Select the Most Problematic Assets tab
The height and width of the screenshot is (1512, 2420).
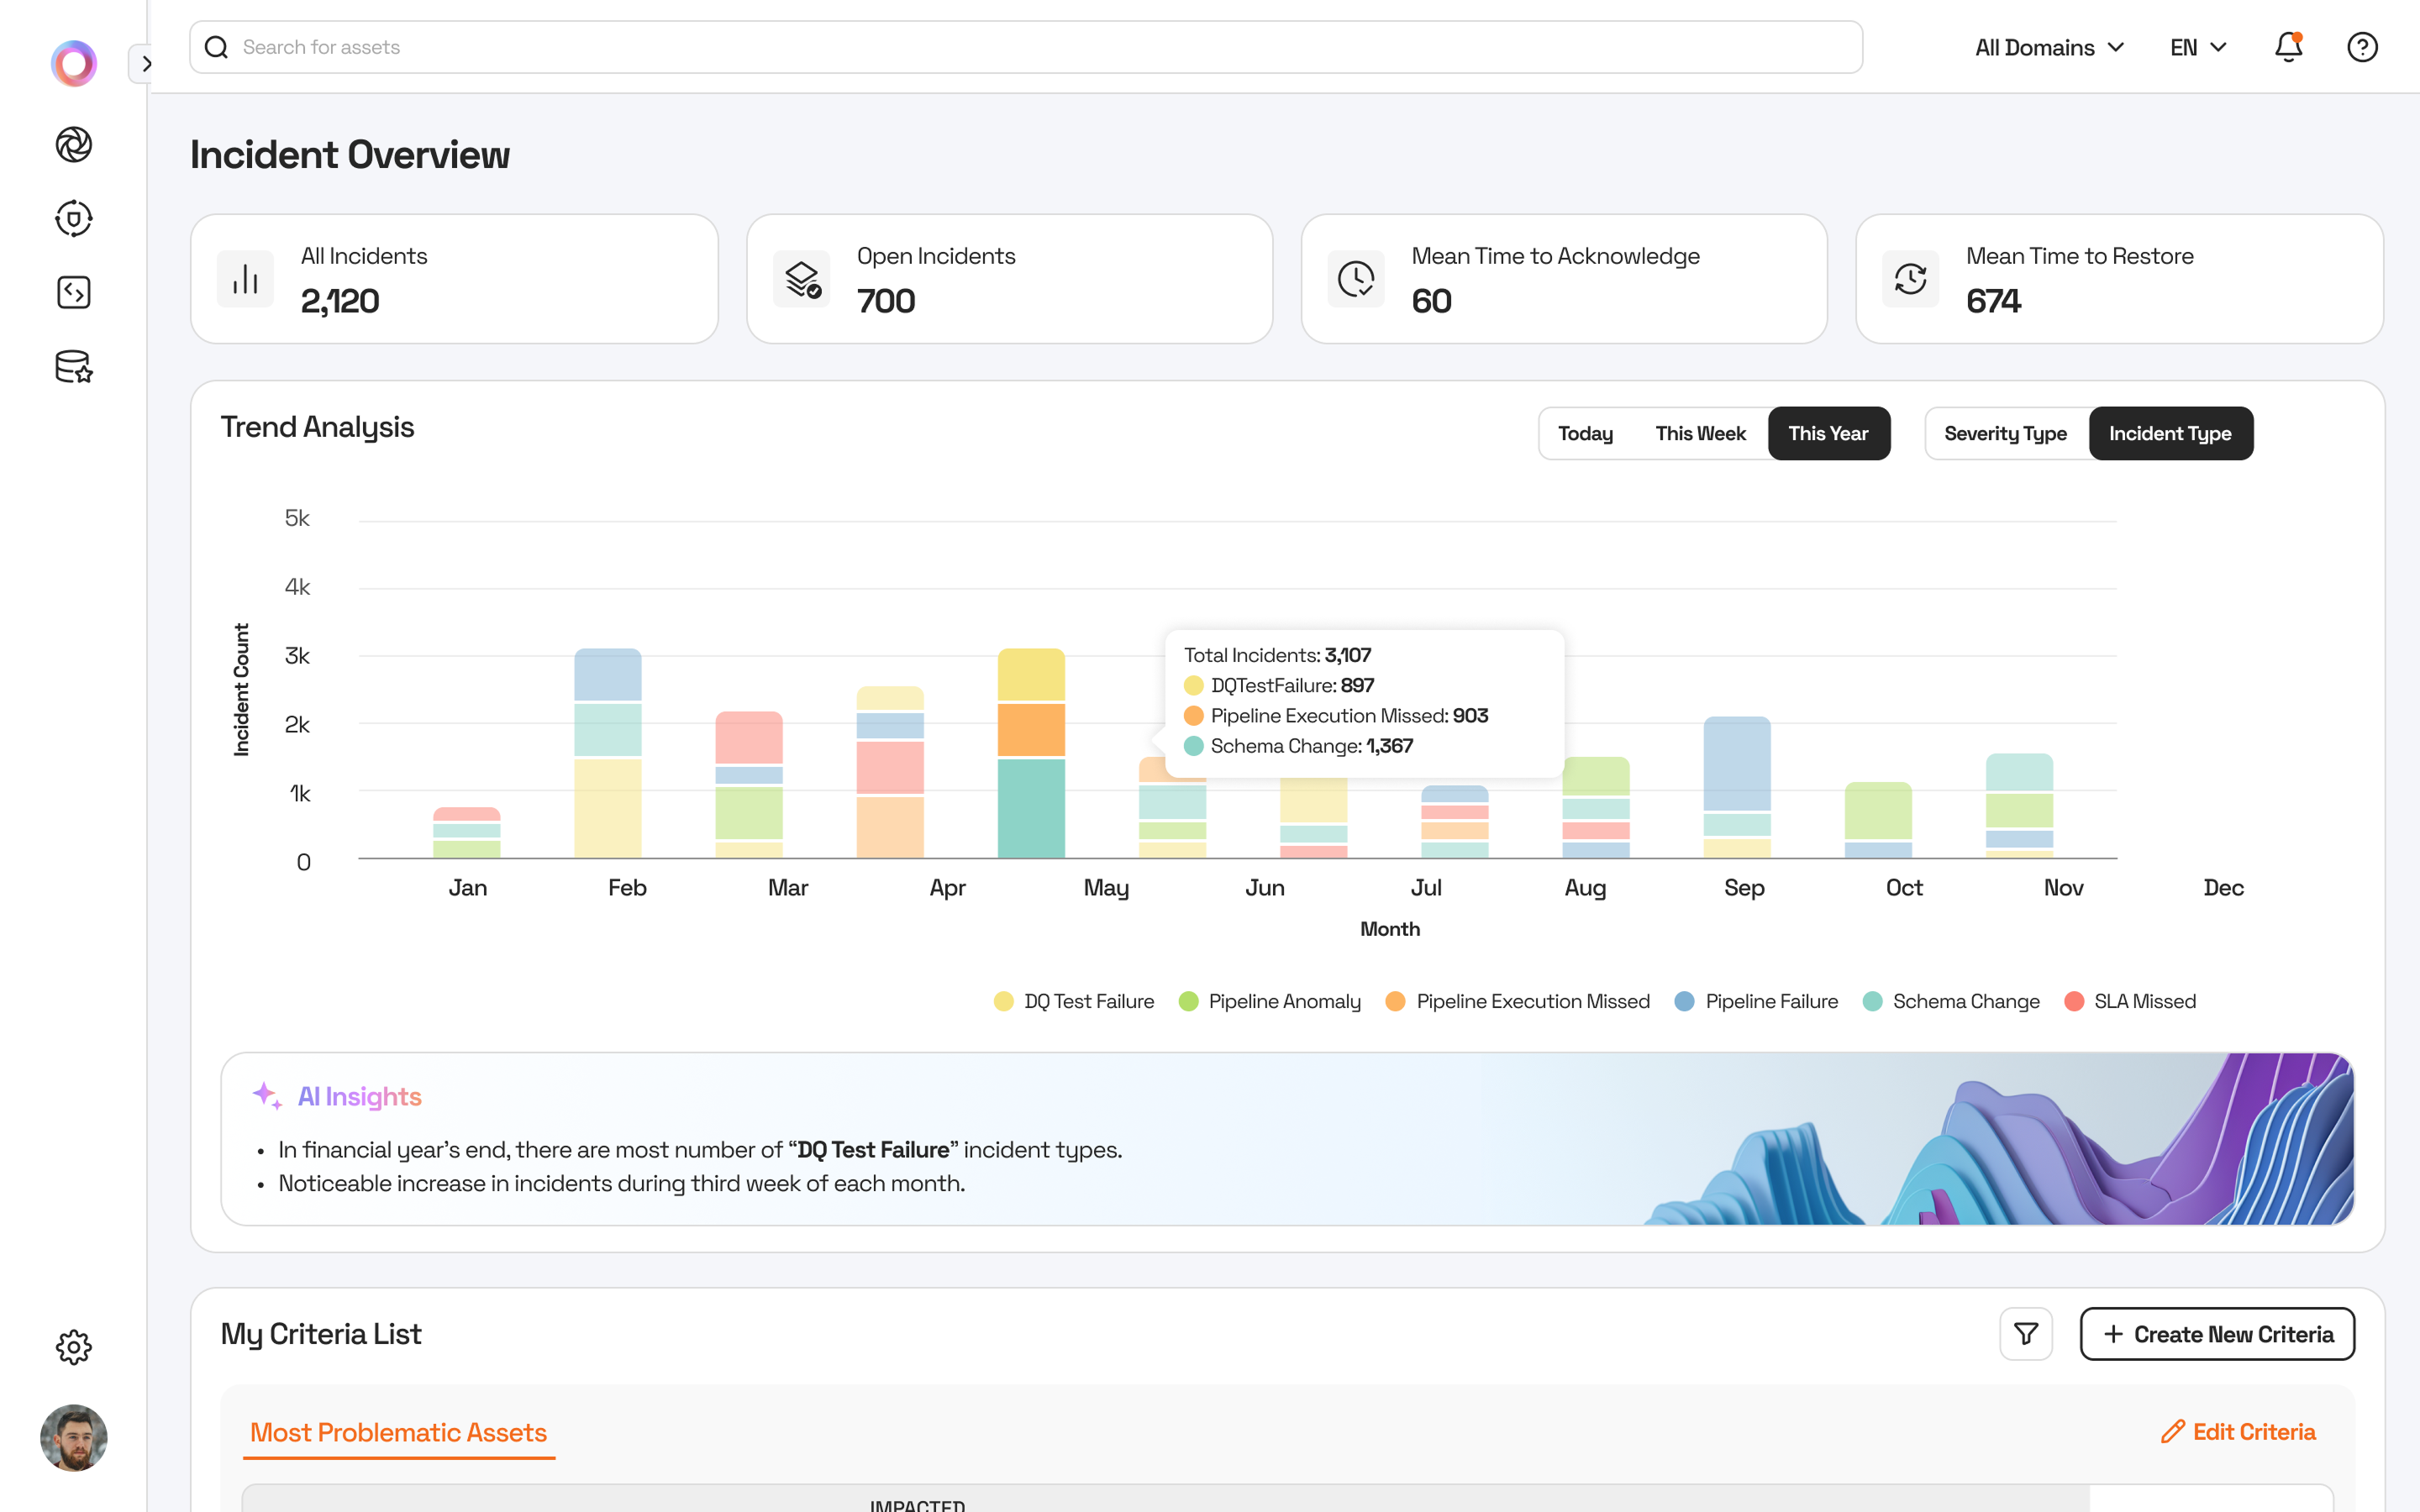coord(398,1432)
